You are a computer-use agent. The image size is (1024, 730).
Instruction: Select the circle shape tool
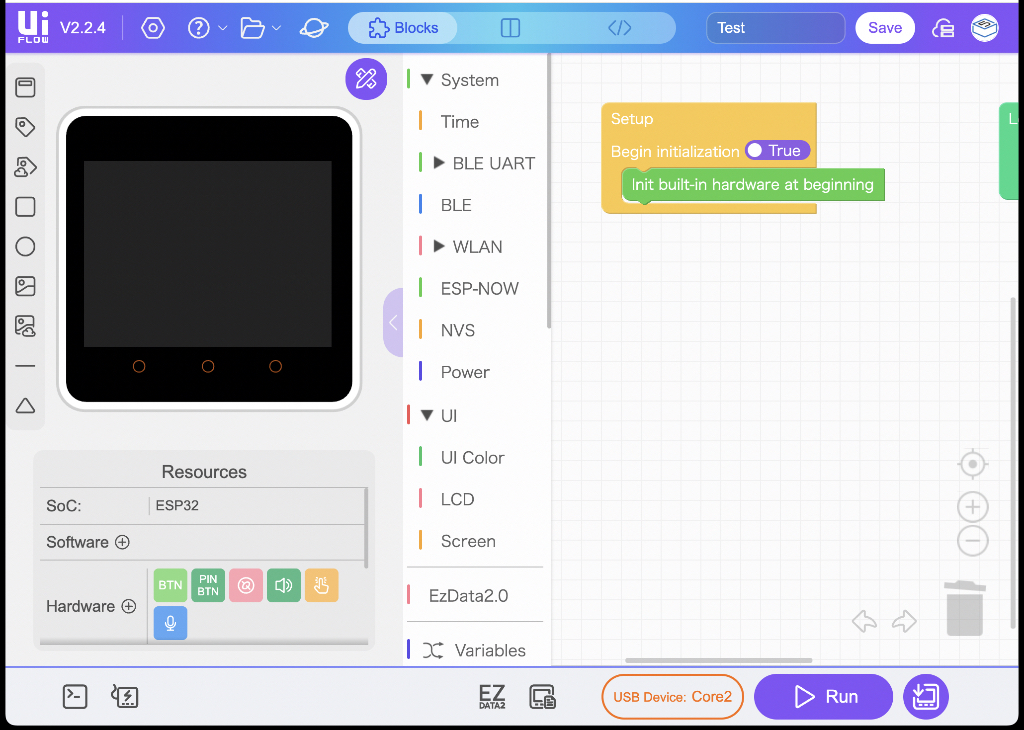click(x=25, y=247)
